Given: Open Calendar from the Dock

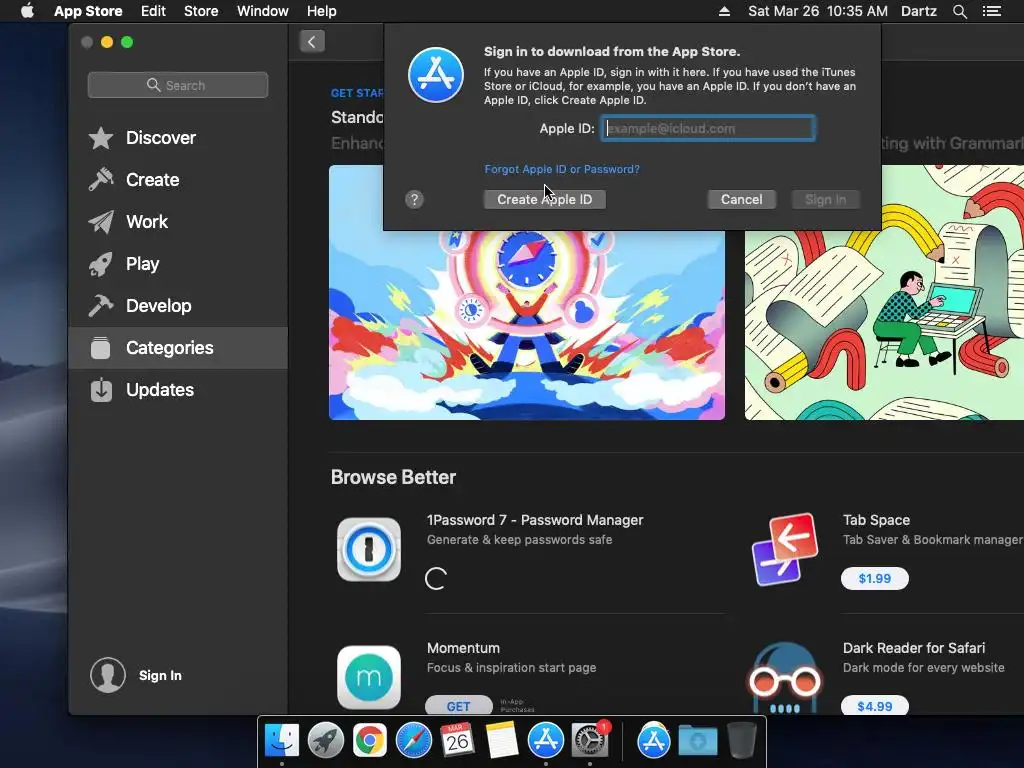Looking at the screenshot, I should pos(457,741).
